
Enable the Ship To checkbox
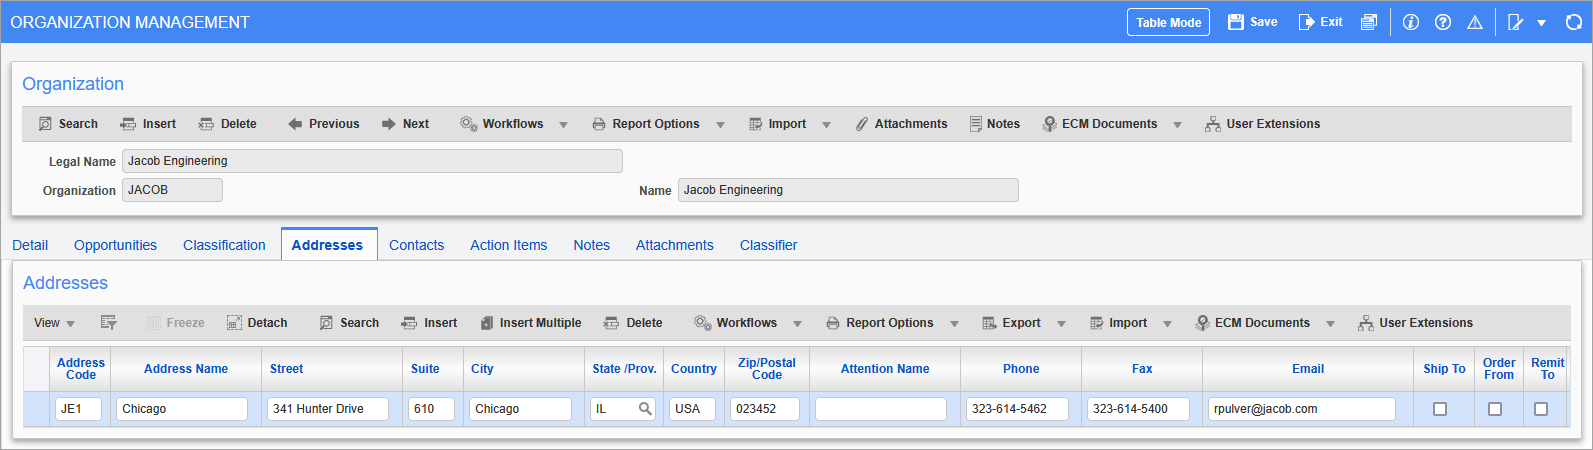click(1439, 409)
